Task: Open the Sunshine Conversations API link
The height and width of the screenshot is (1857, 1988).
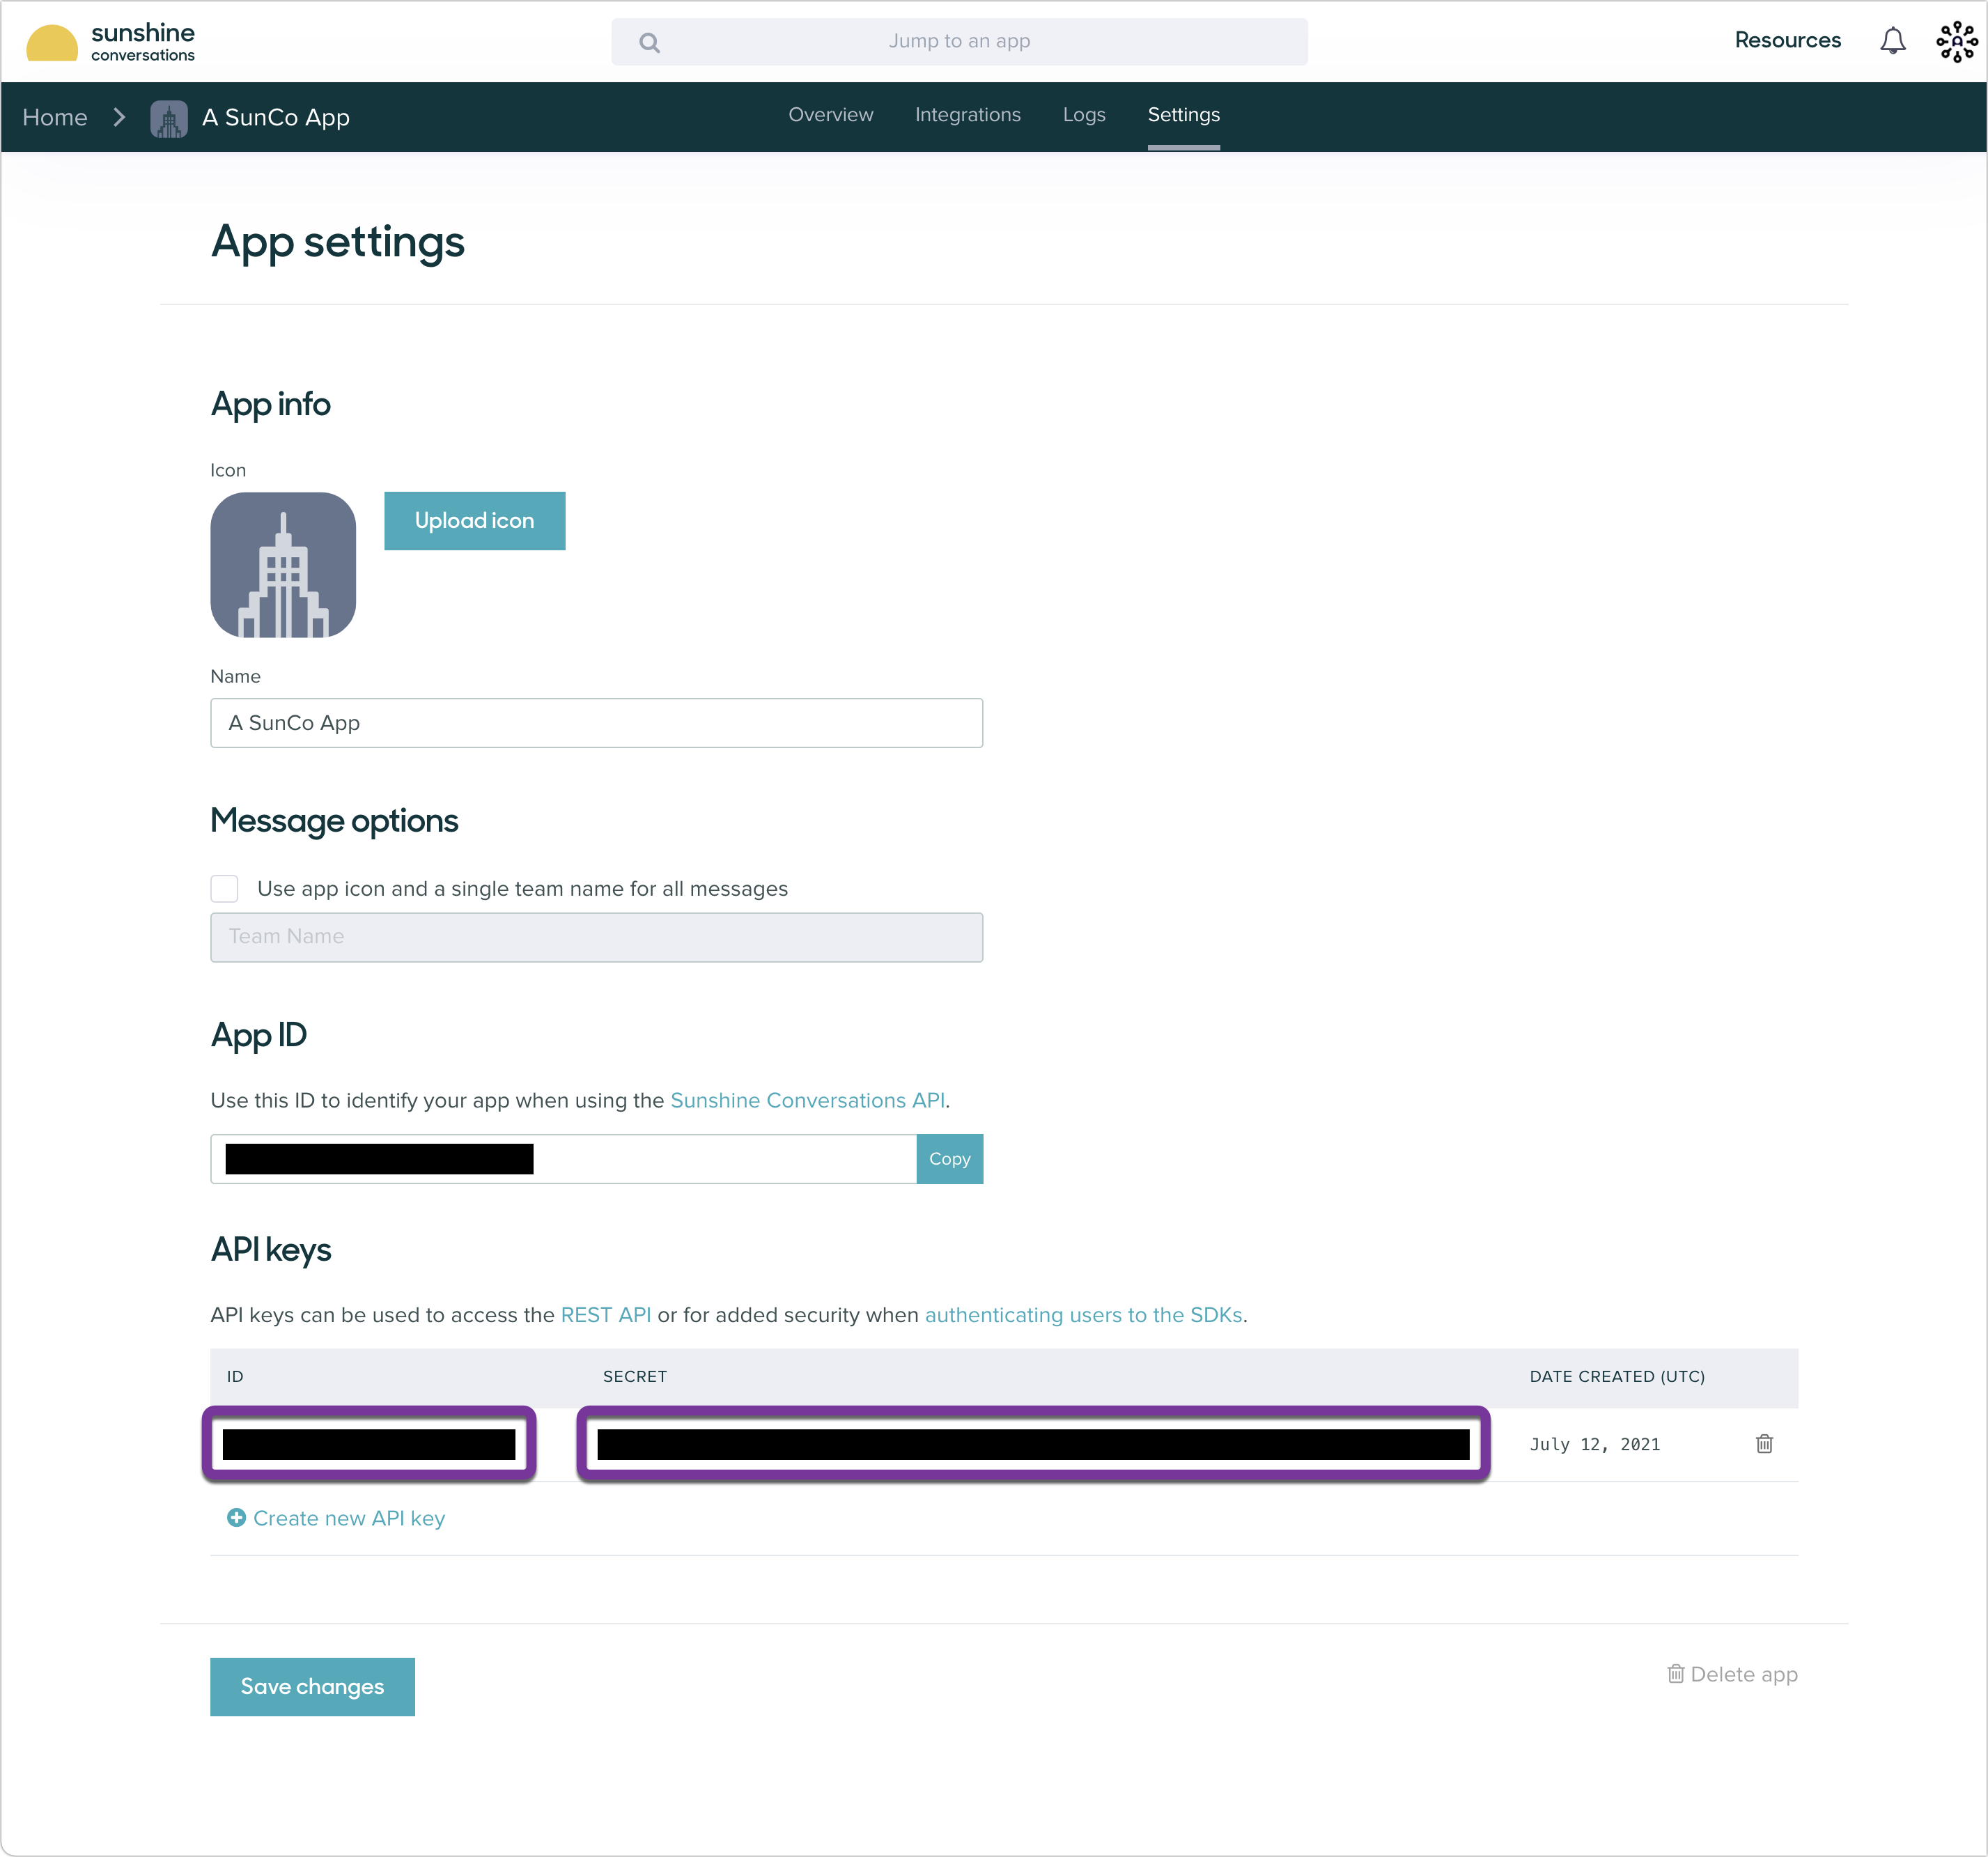Action: (808, 1100)
